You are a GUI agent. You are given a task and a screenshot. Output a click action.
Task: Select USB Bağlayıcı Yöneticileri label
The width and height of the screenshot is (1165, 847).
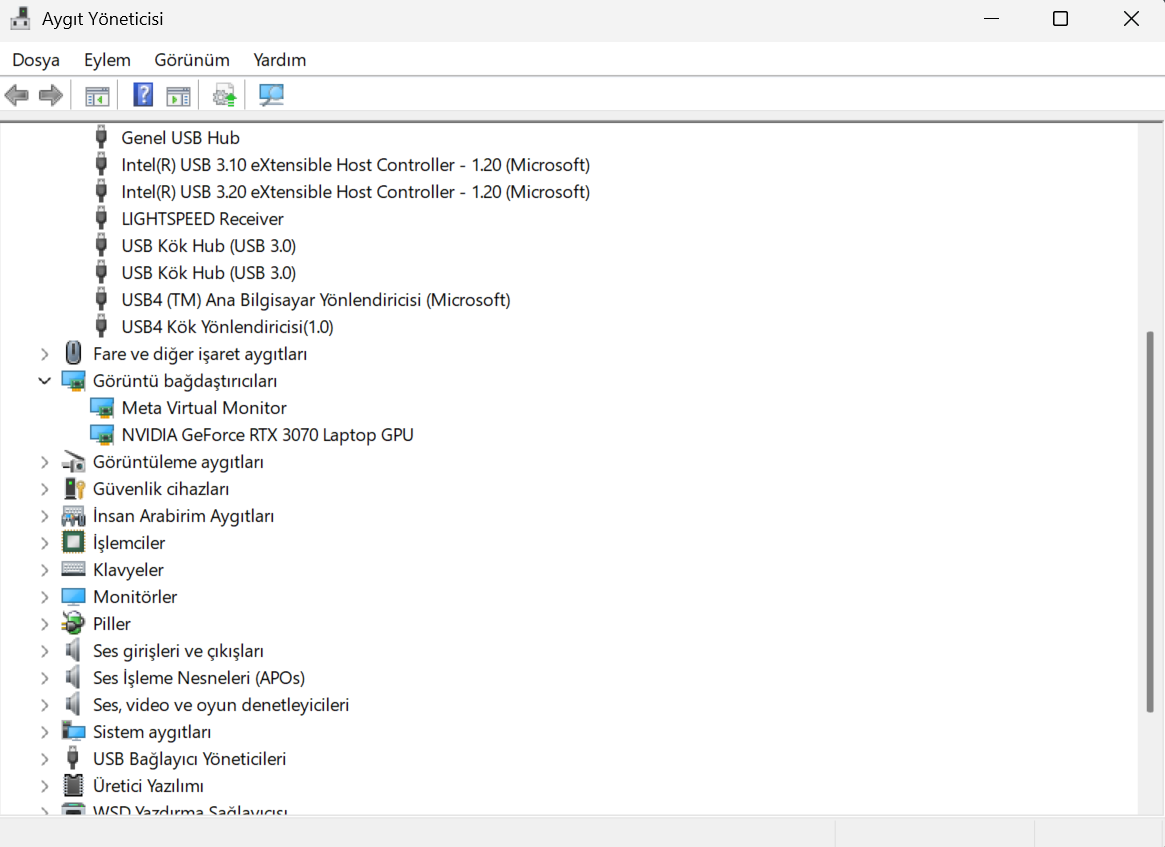[x=189, y=759]
